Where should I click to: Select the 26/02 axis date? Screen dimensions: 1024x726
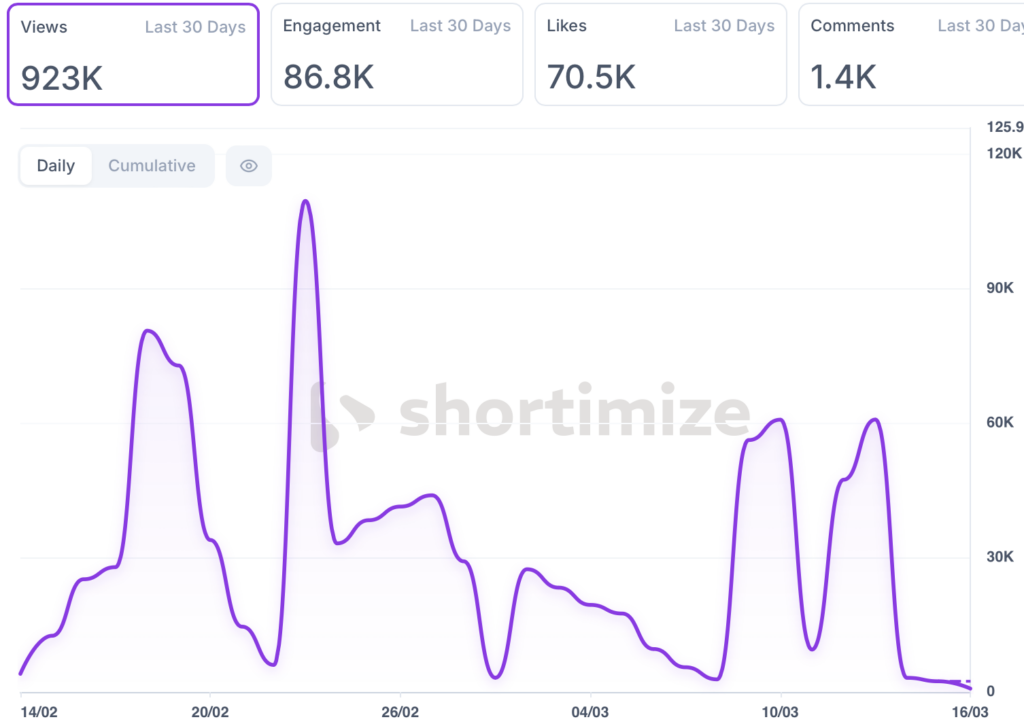(x=400, y=712)
